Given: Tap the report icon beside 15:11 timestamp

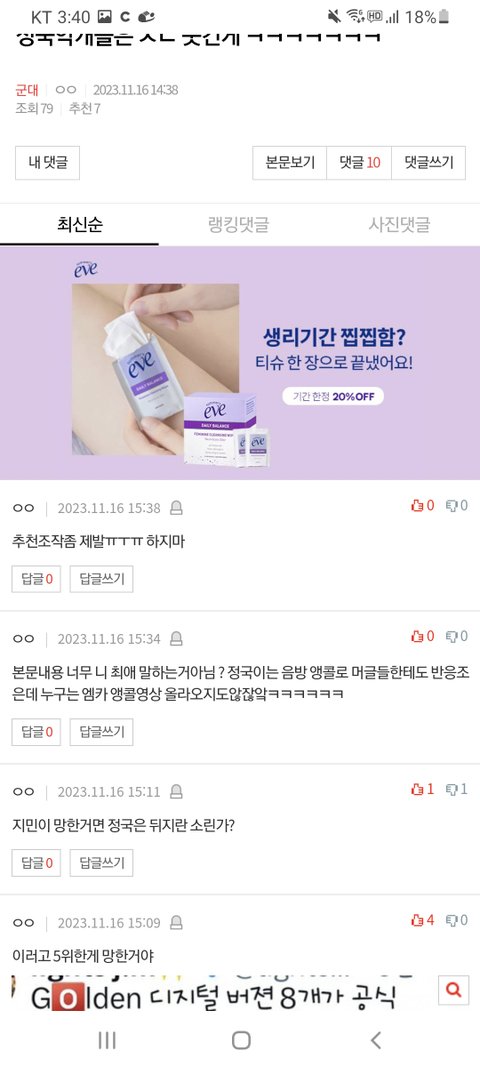Looking at the screenshot, I should [176, 791].
